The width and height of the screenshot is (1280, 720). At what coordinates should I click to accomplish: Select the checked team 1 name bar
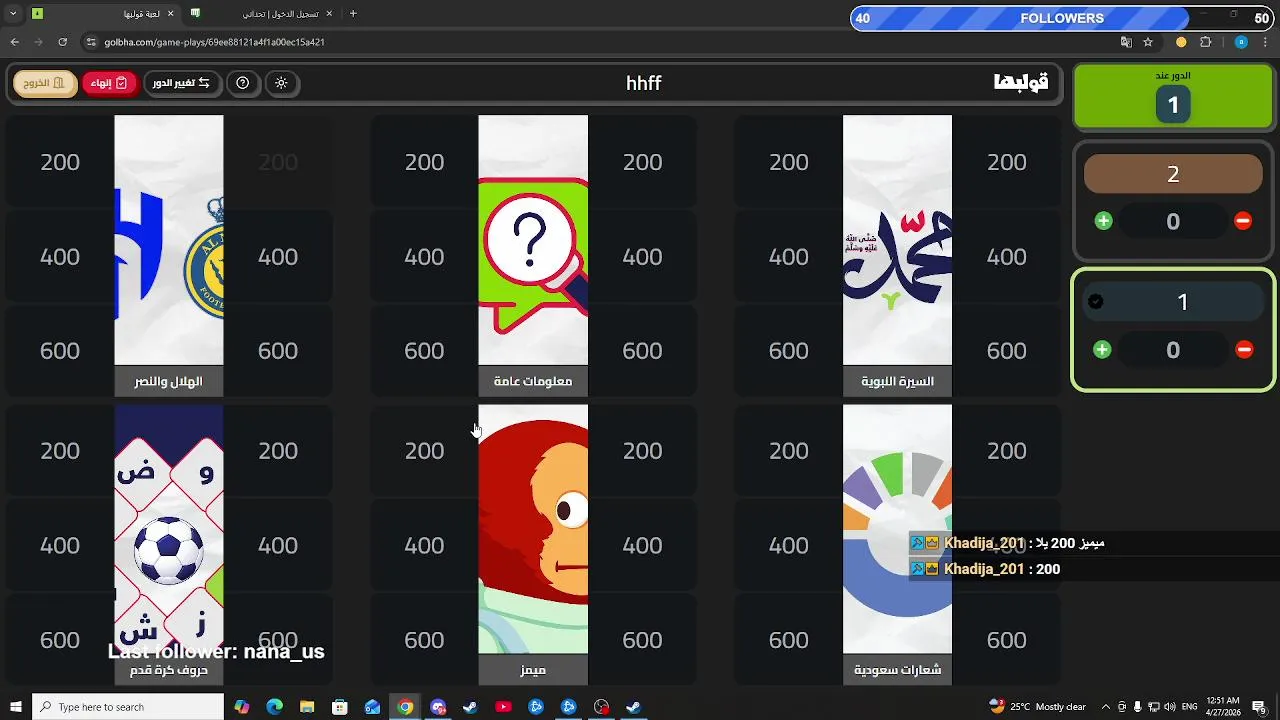coord(1173,302)
